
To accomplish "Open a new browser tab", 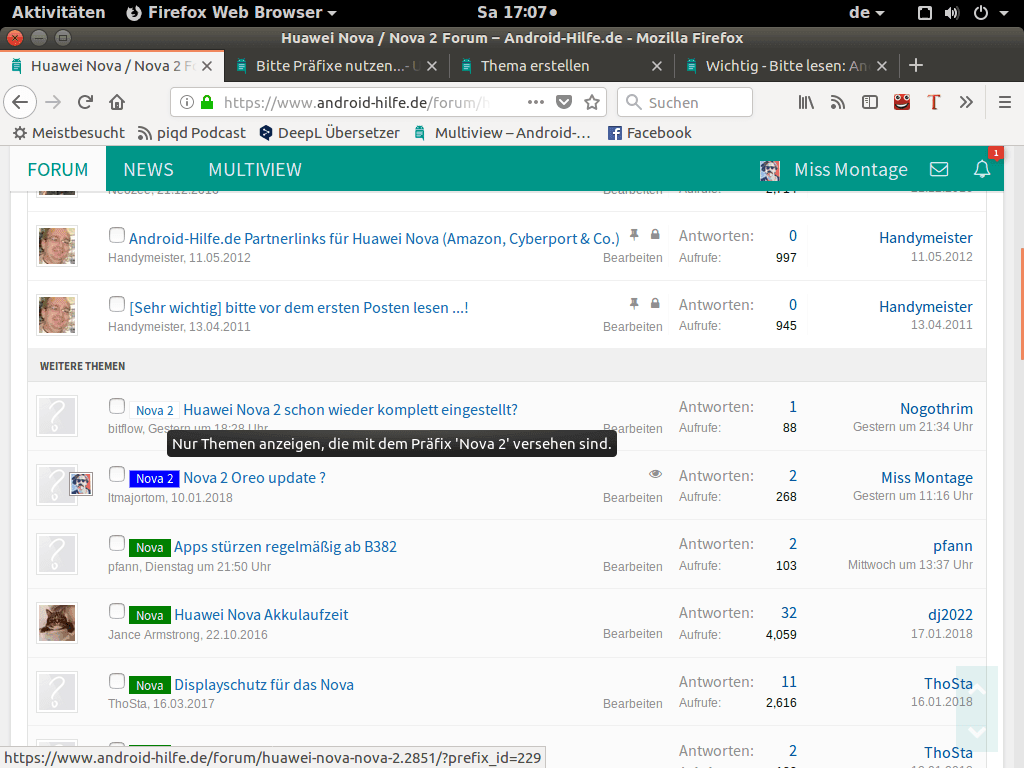I will [916, 65].
